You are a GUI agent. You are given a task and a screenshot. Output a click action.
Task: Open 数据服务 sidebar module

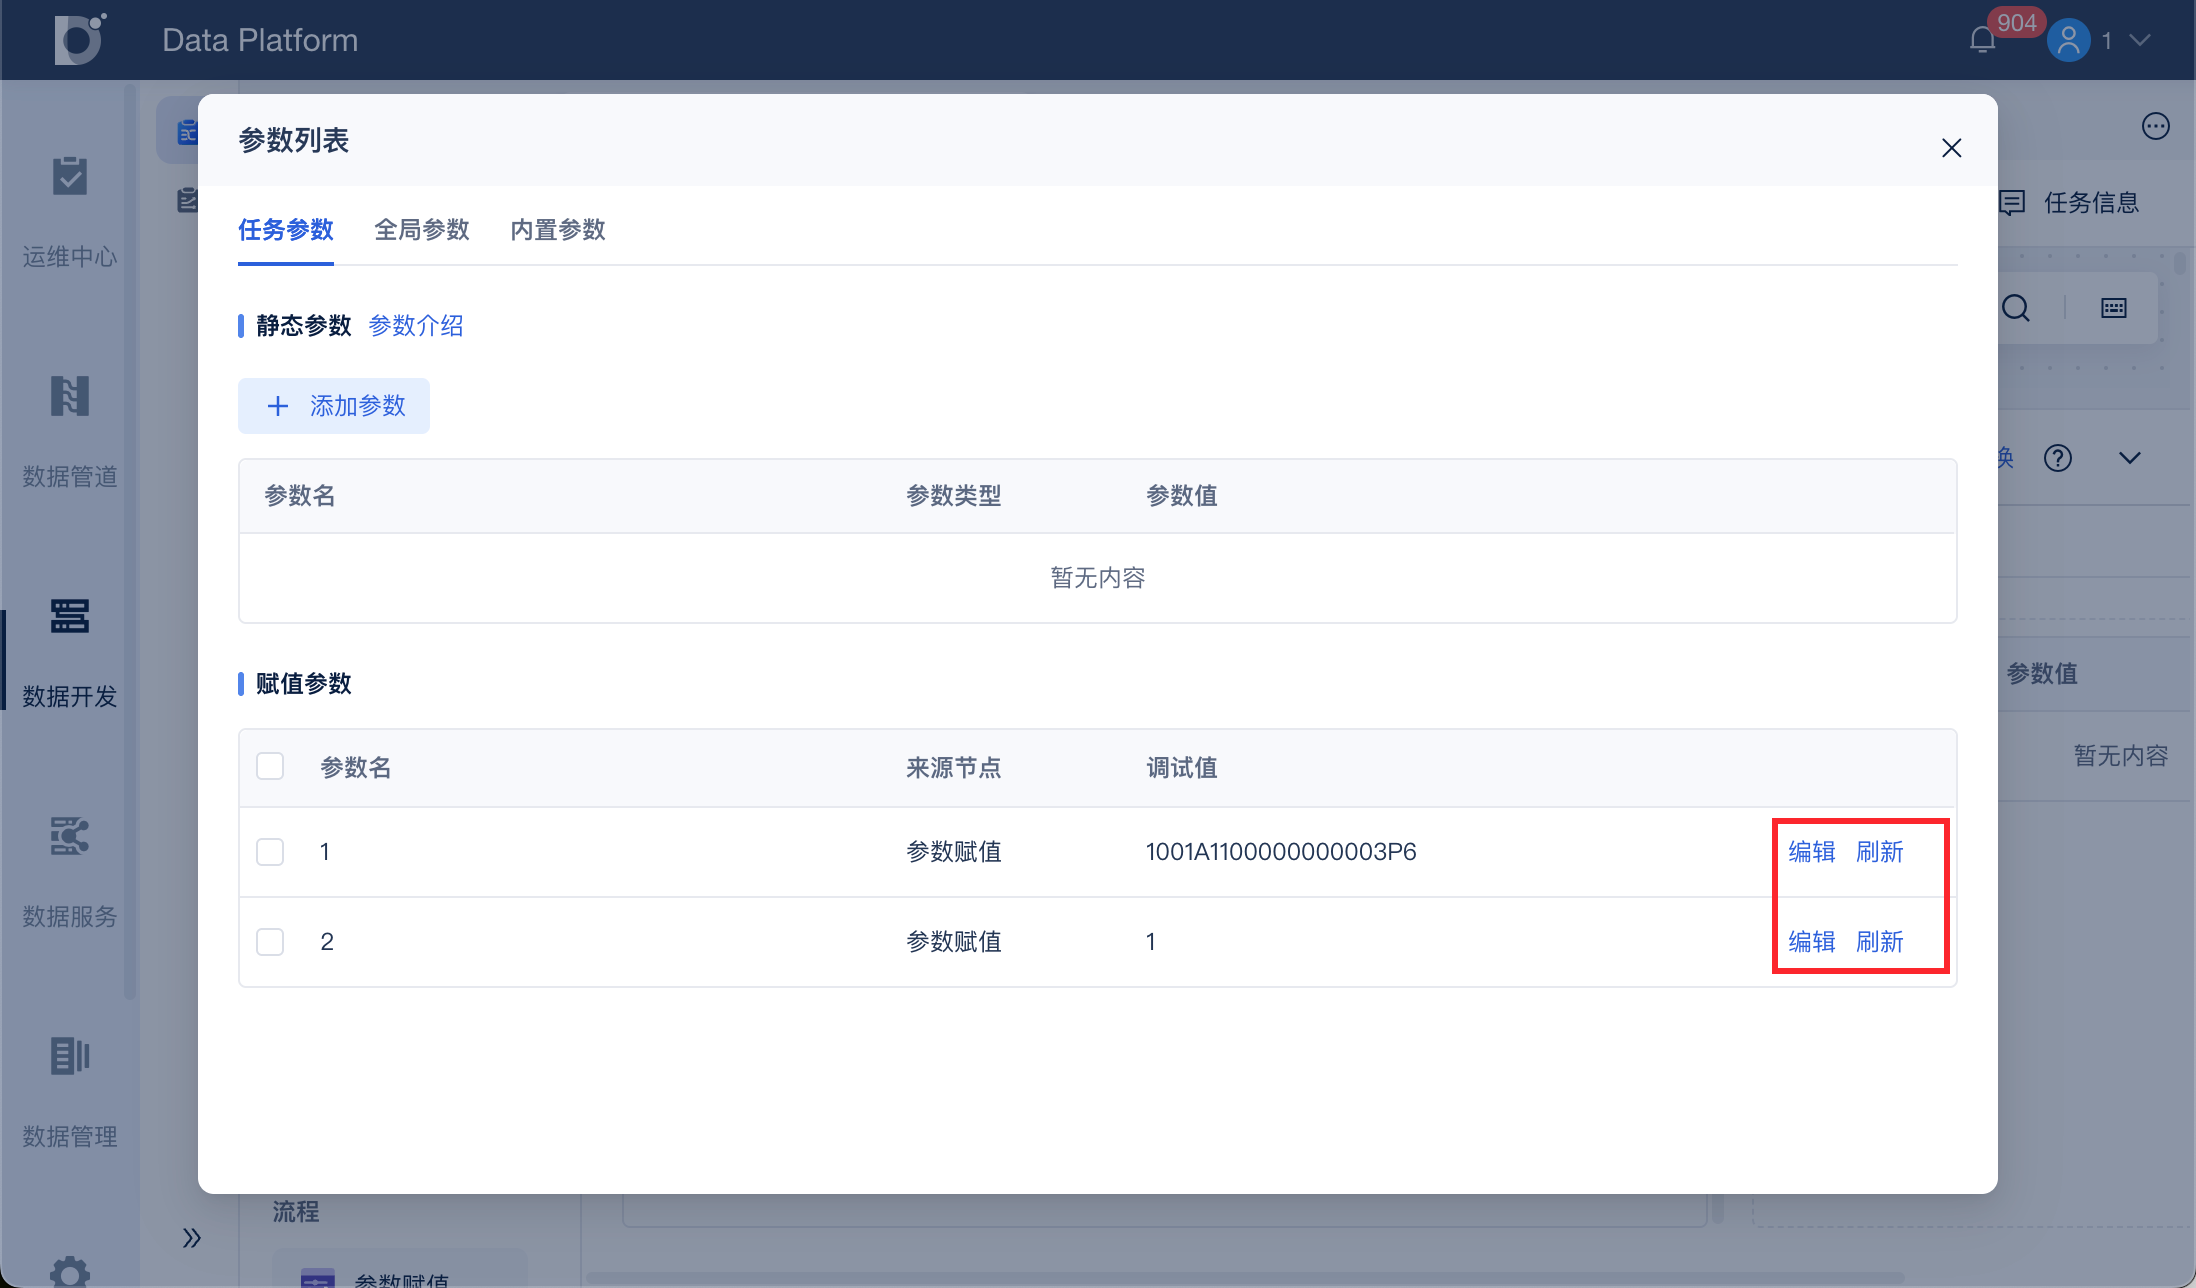[x=70, y=837]
